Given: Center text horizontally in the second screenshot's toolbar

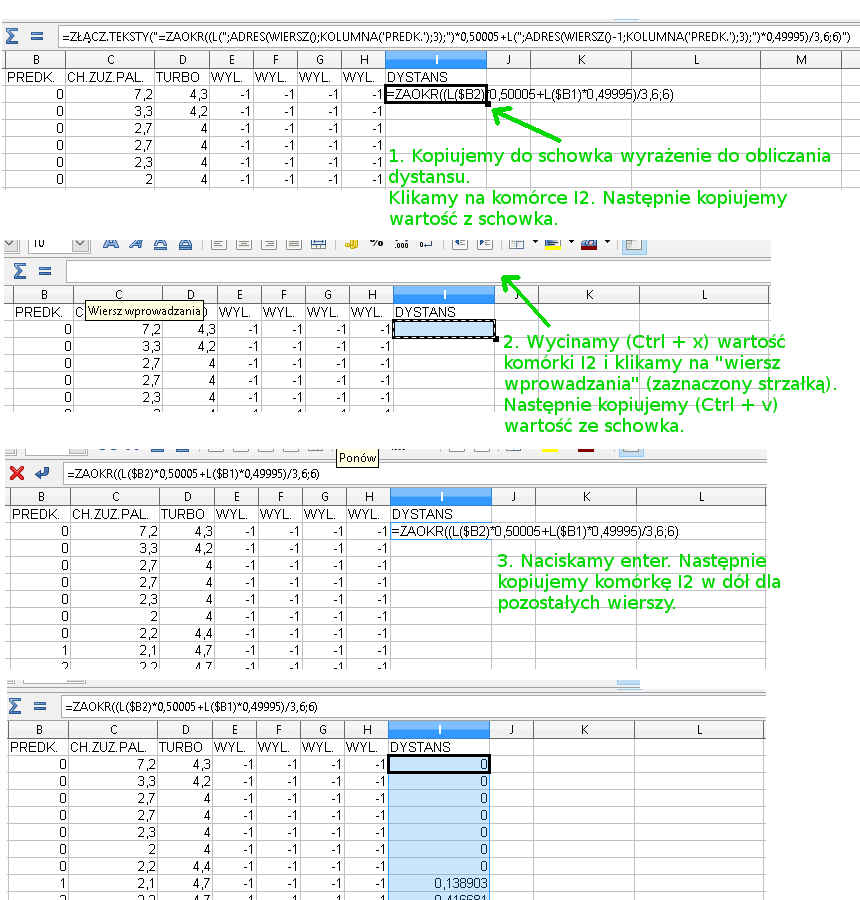Looking at the screenshot, I should (x=243, y=244).
